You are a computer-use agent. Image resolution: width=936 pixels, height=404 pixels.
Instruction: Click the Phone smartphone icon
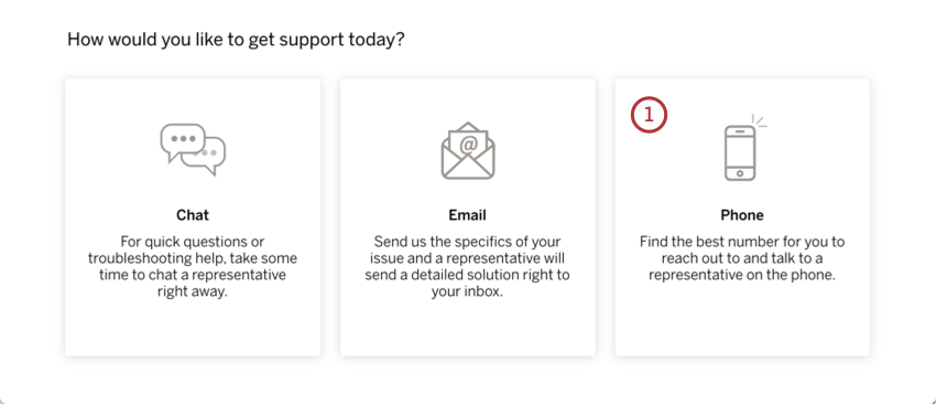click(x=740, y=153)
